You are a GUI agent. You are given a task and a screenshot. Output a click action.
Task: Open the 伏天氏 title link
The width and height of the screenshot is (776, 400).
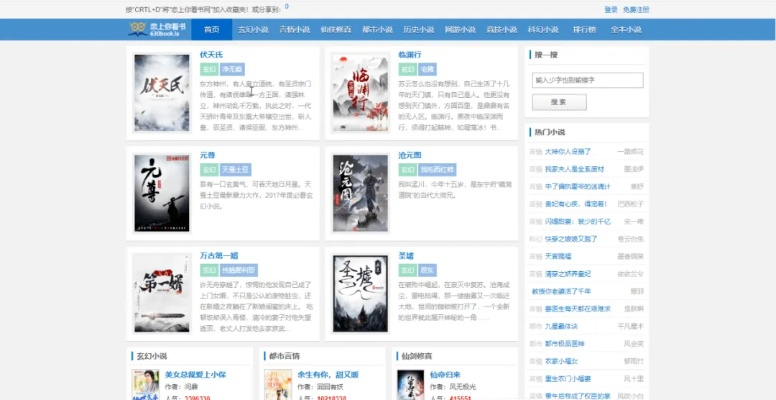pyautogui.click(x=210, y=54)
